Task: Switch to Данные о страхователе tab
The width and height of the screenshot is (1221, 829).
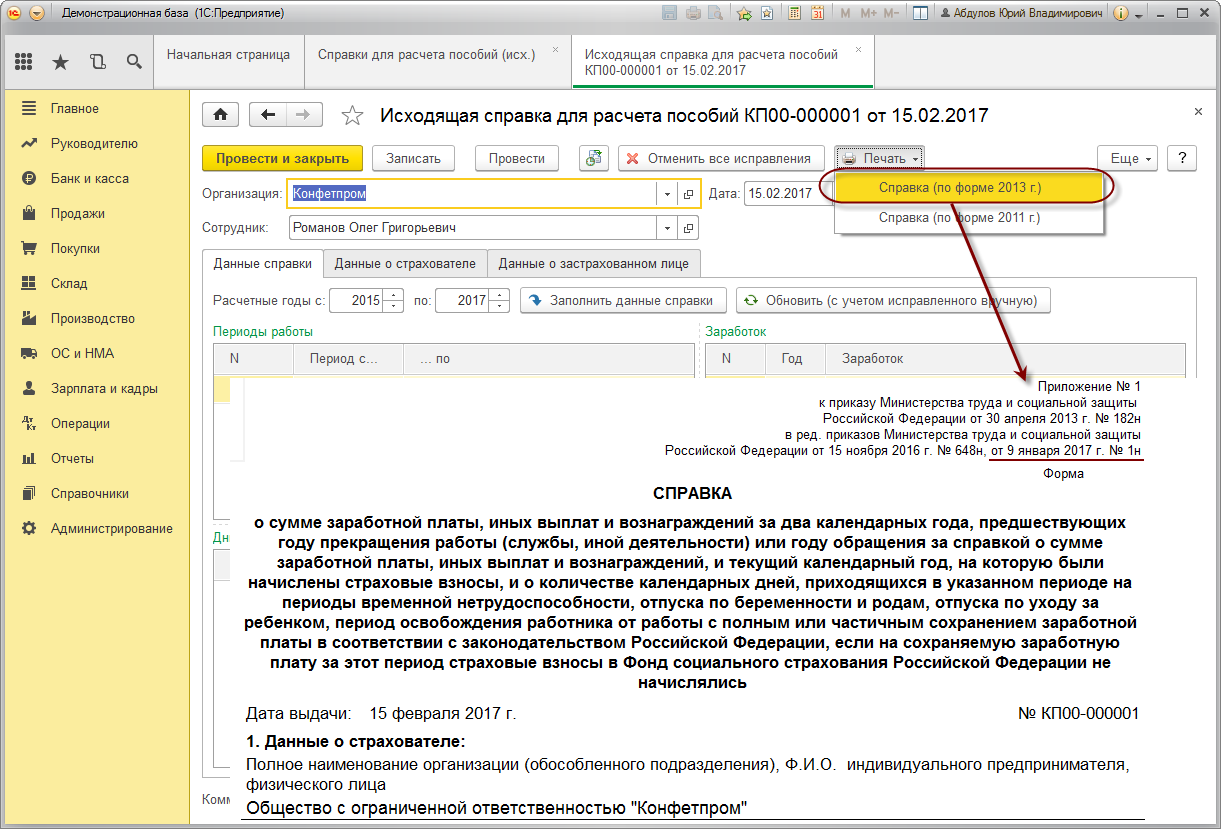Action: pyautogui.click(x=406, y=264)
